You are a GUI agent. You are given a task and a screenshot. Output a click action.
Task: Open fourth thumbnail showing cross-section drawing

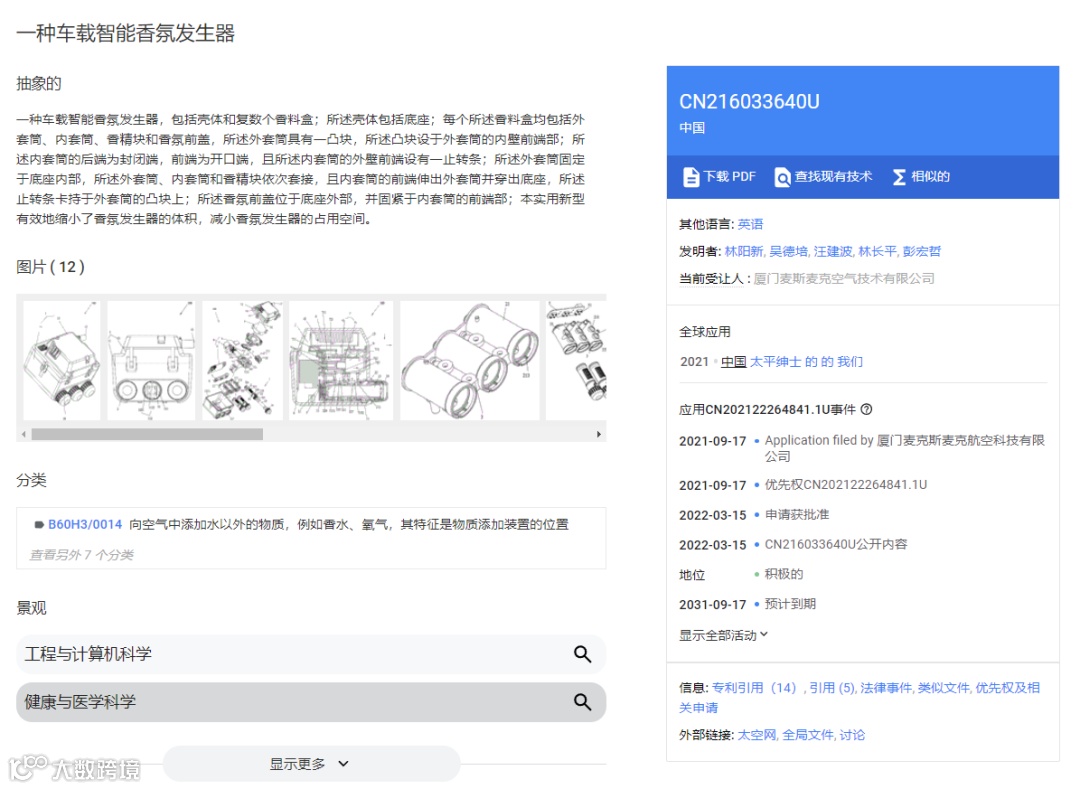(341, 360)
